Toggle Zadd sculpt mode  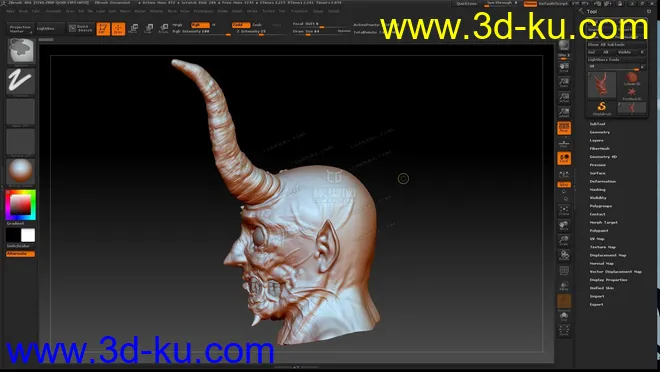241,25
